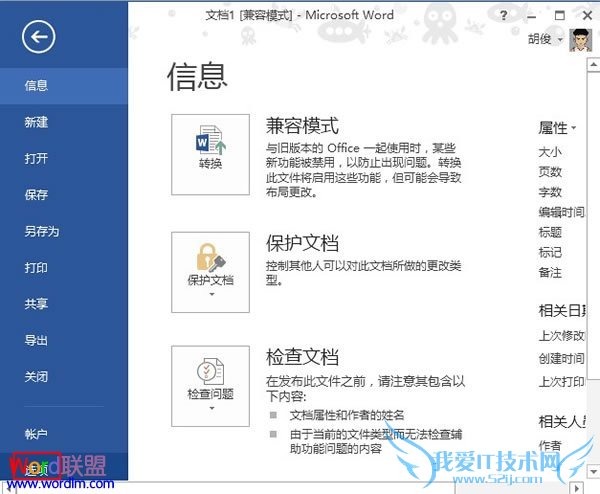Open the 共享 page
This screenshot has width=600, height=494.
point(36,304)
